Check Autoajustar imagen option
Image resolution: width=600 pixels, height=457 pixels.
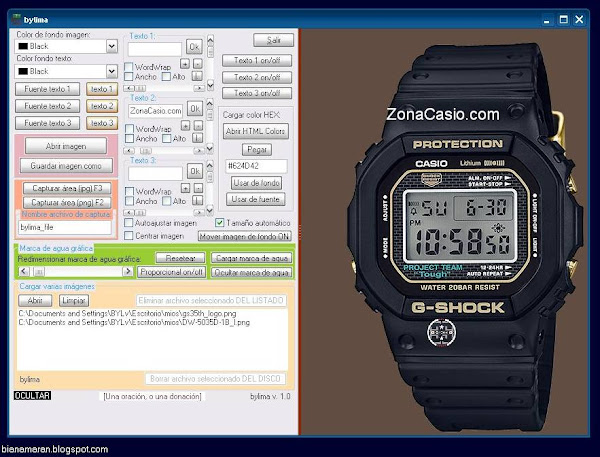click(x=129, y=223)
